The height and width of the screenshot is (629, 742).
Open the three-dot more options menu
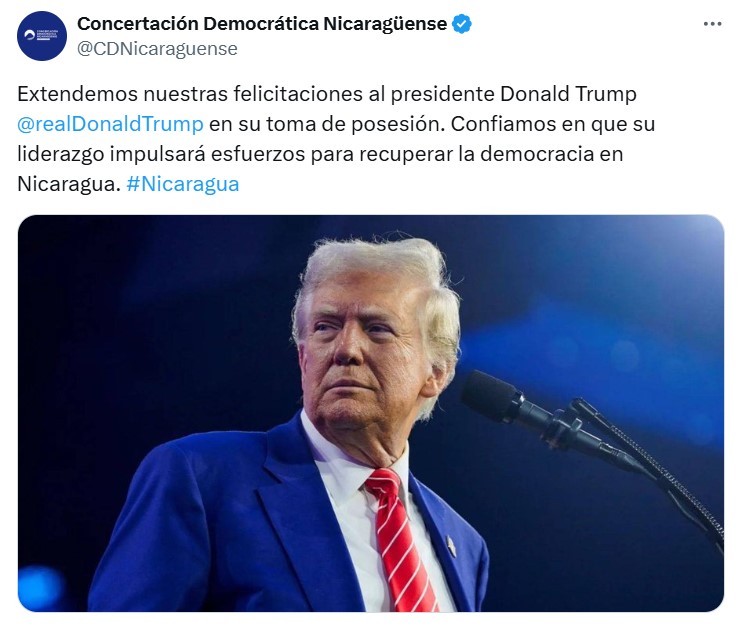click(712, 24)
